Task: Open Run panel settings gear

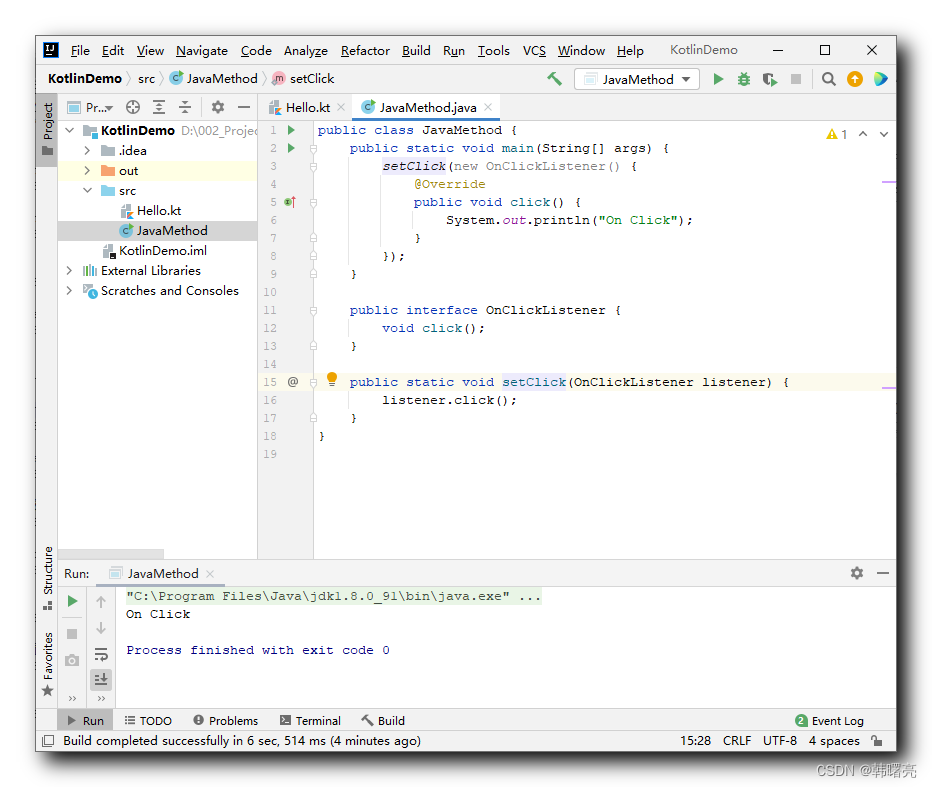Action: click(857, 573)
